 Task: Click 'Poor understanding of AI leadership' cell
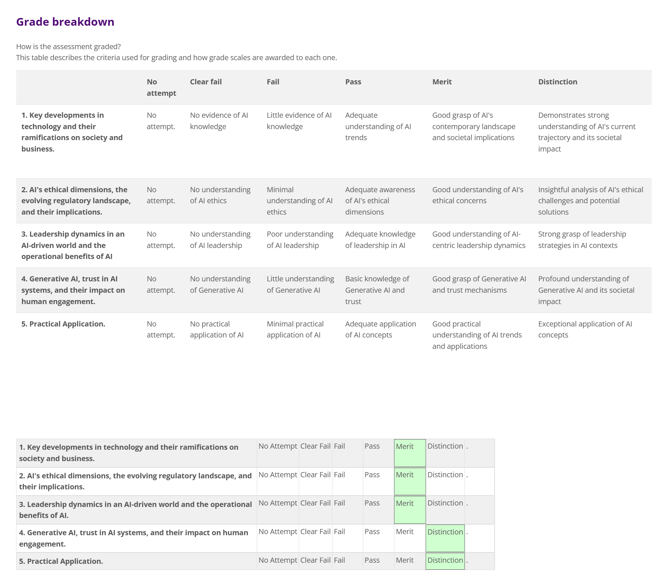tap(300, 240)
